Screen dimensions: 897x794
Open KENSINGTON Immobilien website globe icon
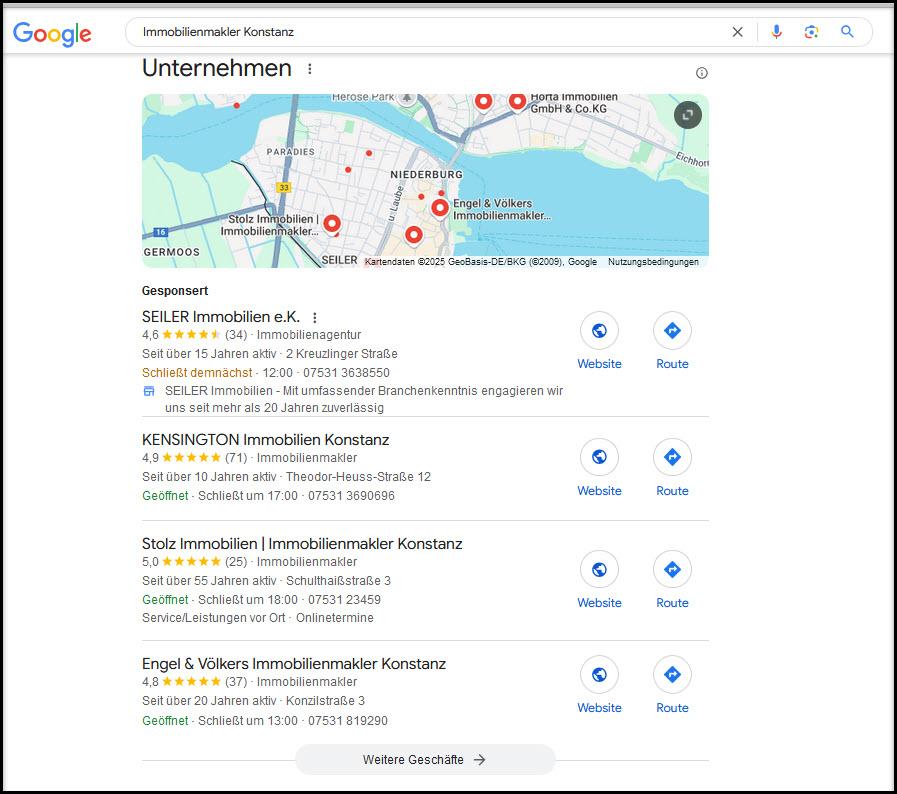click(x=599, y=457)
